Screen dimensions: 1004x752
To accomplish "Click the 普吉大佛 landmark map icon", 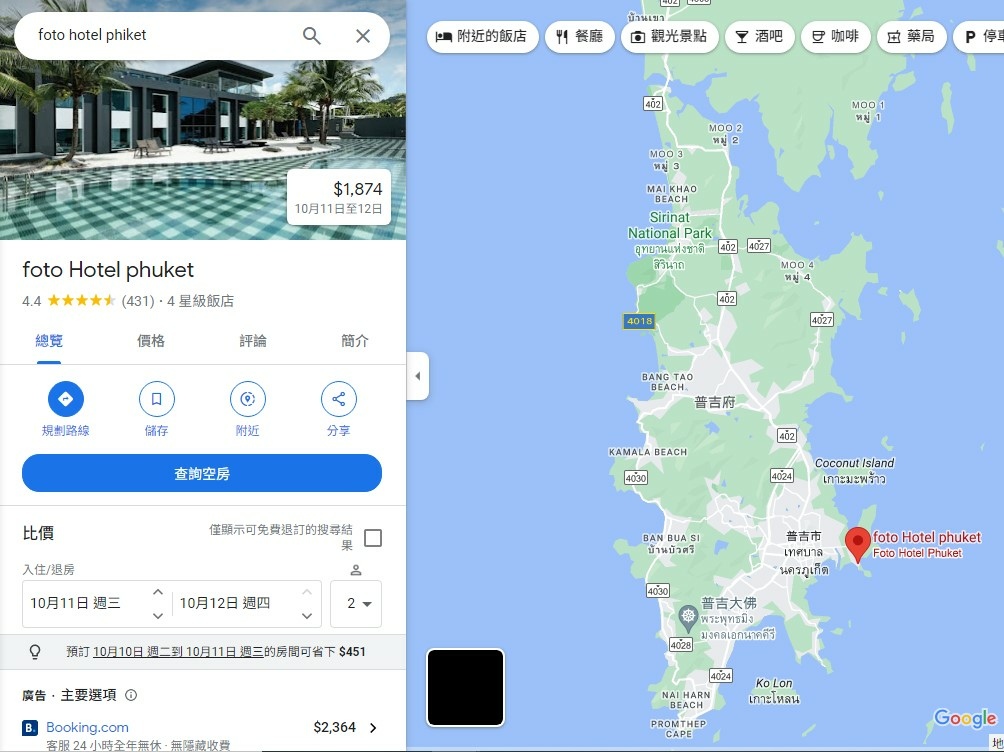I will (688, 617).
